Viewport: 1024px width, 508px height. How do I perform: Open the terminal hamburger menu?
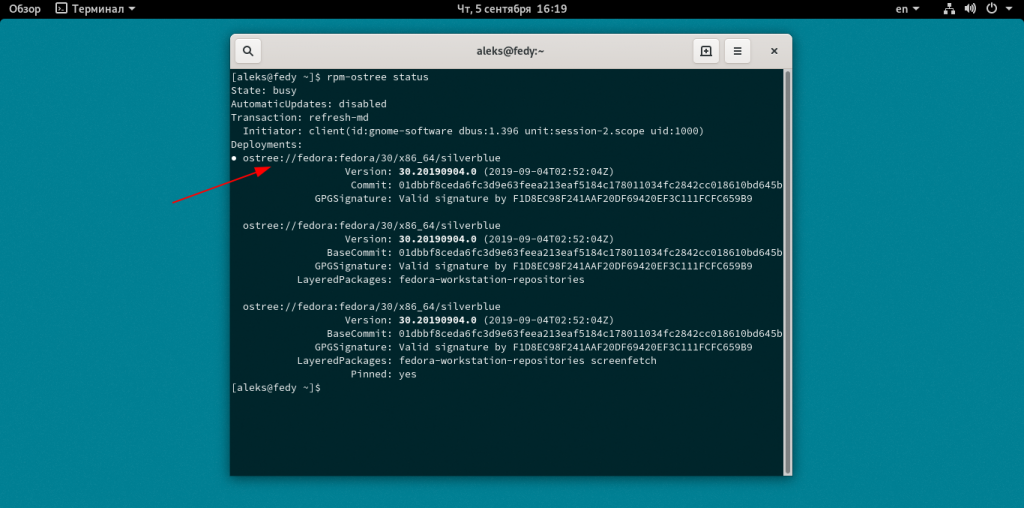737,51
